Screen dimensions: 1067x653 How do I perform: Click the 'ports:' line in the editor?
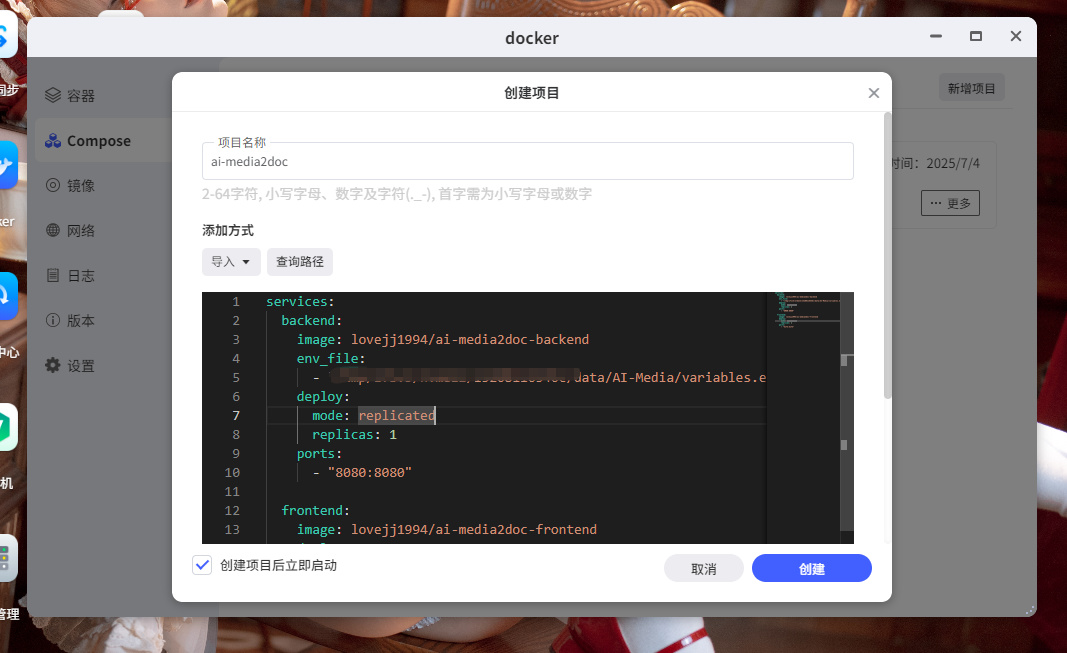(x=319, y=454)
